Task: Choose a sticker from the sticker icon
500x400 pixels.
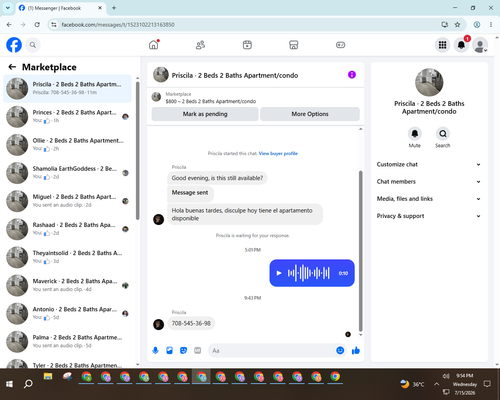Action: [x=183, y=350]
